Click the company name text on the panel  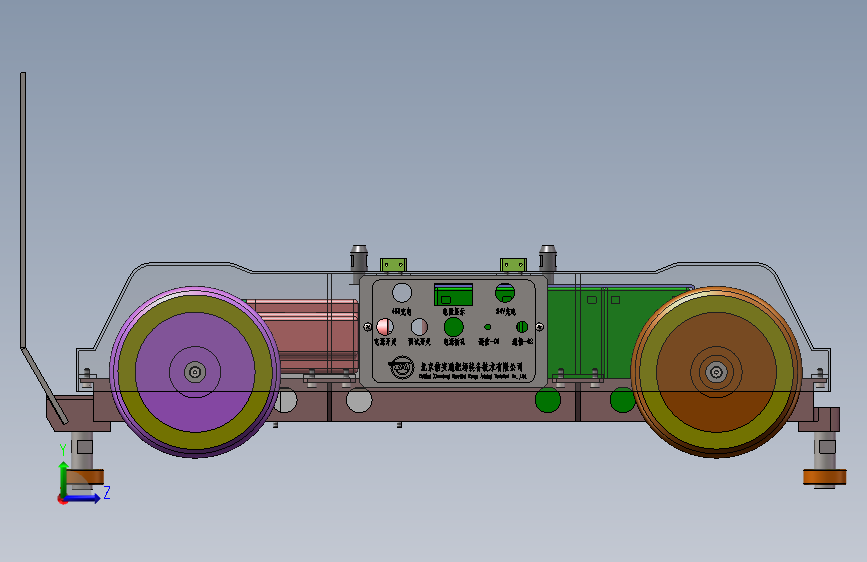tap(472, 366)
